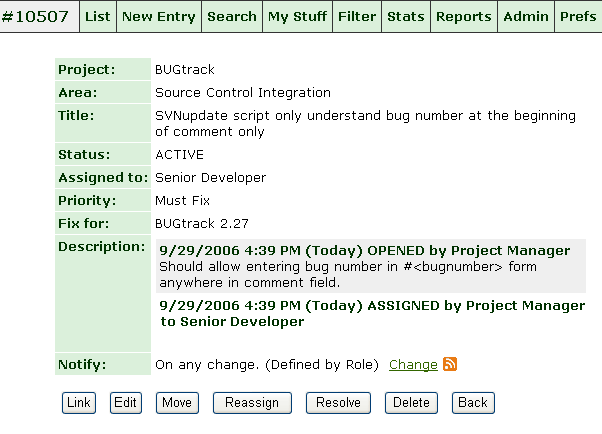Open the List menu item
The height and width of the screenshot is (434, 602).
[x=98, y=16]
